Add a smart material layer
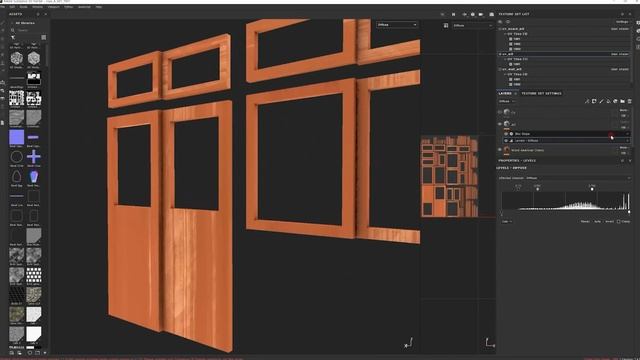Screen dimensions: 640x360 pos(615,101)
